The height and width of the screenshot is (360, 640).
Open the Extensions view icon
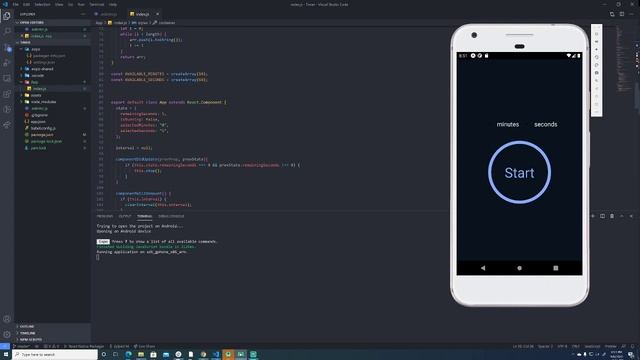pos(7,94)
